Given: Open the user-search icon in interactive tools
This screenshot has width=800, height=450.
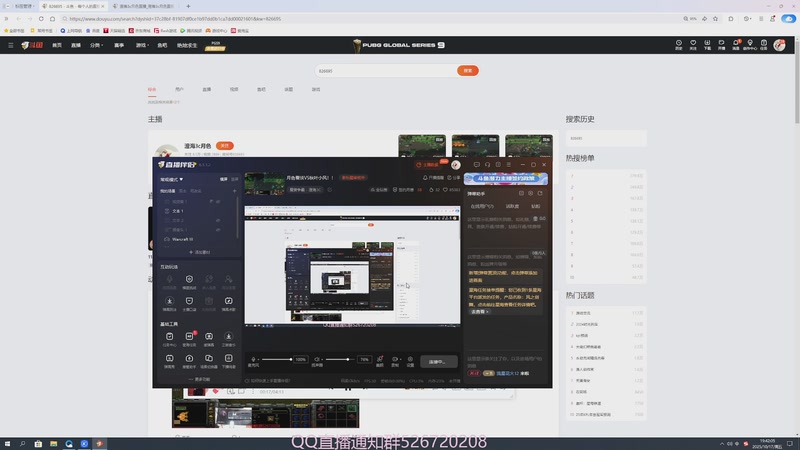Looking at the screenshot, I should (229, 281).
